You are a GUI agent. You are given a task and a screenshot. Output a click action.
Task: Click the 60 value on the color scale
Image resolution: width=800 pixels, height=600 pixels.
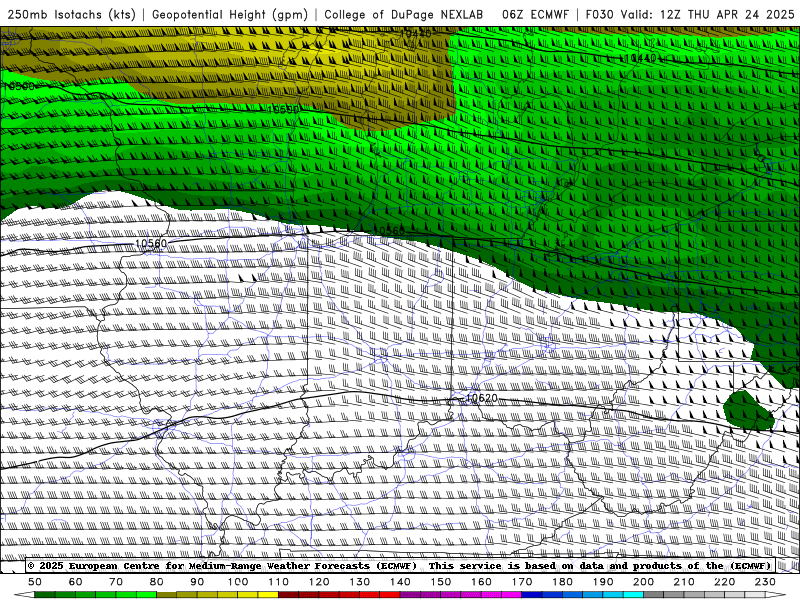pos(76,582)
